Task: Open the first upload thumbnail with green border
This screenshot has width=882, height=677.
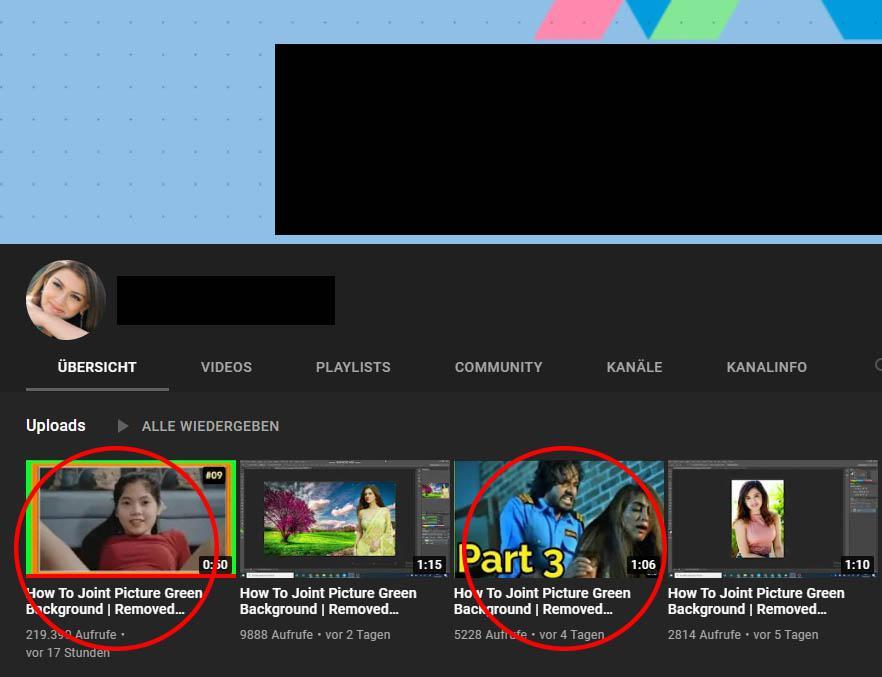Action: 128,517
